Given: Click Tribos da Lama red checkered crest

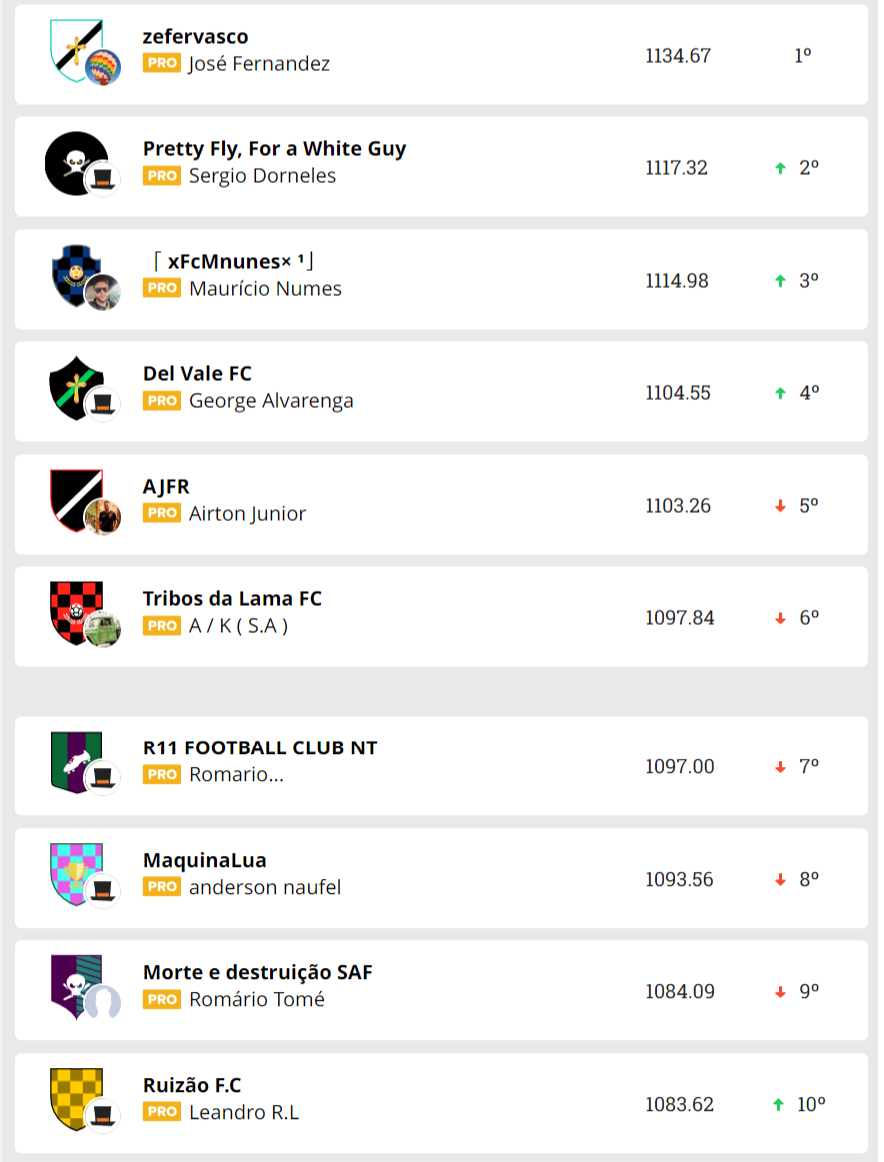Looking at the screenshot, I should [x=72, y=610].
